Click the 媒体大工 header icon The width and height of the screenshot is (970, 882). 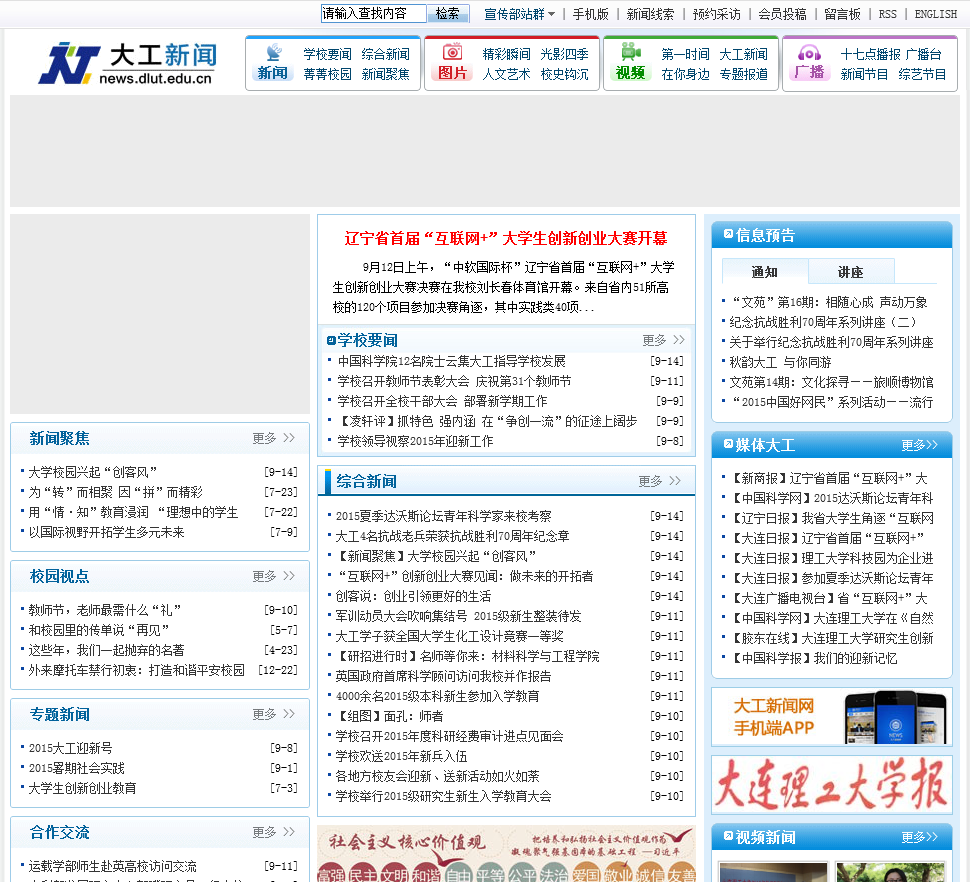click(x=728, y=443)
